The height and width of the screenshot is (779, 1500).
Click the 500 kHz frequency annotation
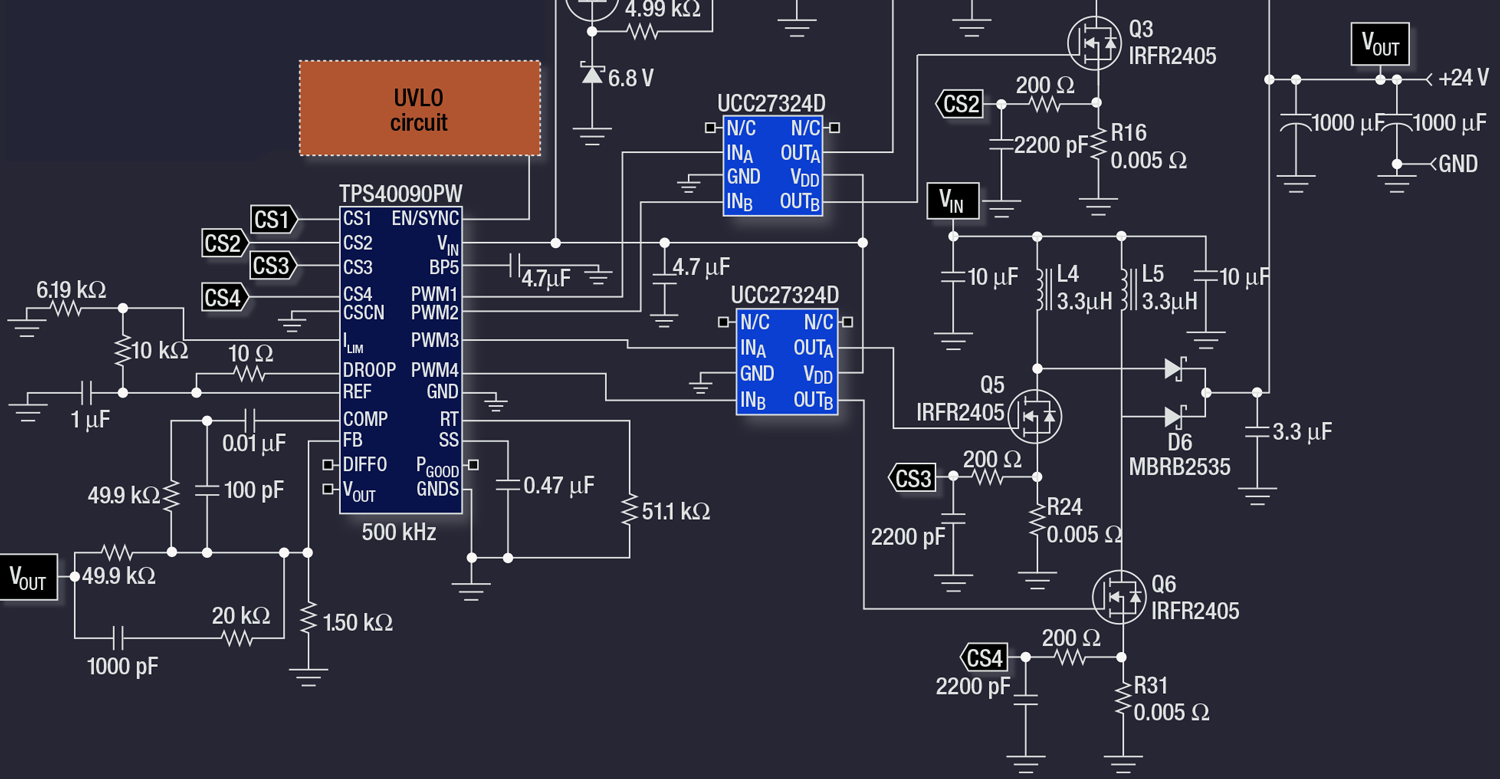click(401, 533)
